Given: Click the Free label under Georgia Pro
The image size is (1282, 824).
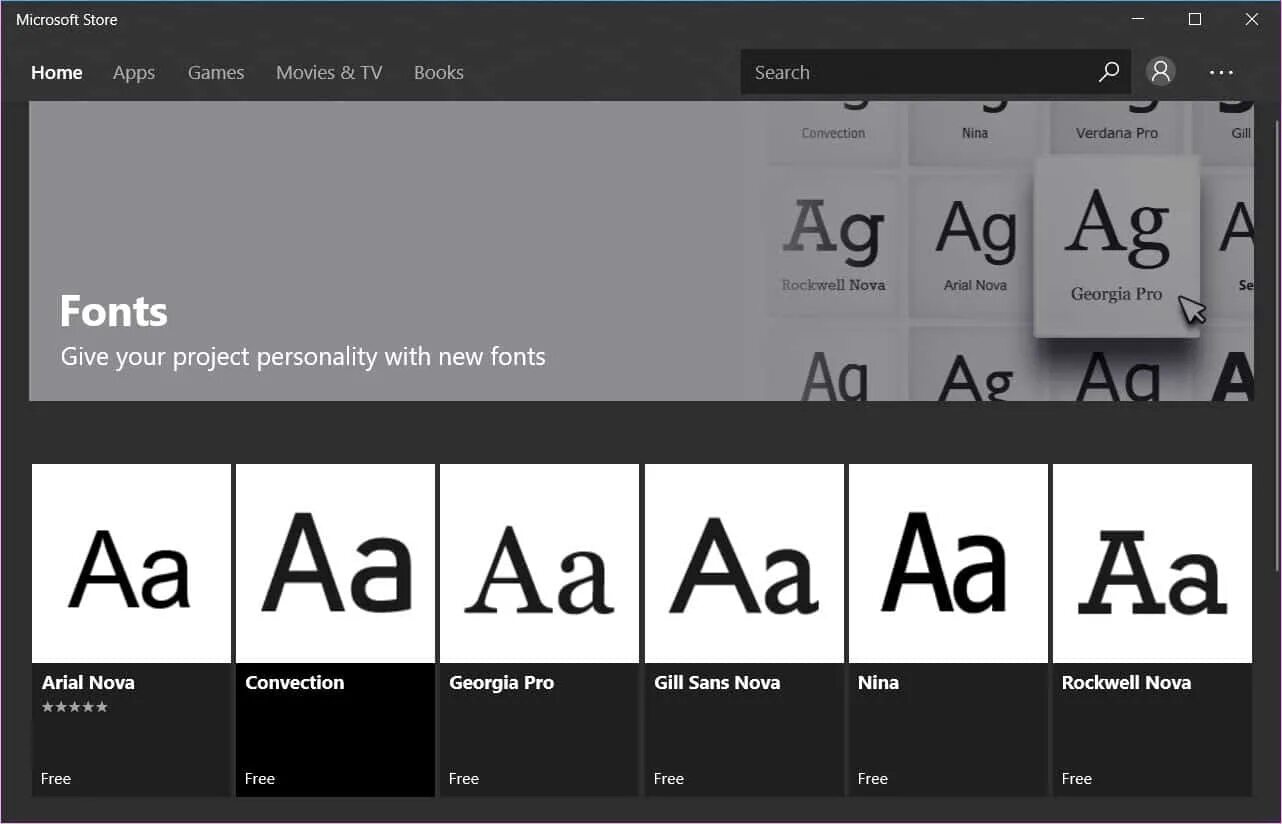Looking at the screenshot, I should (464, 778).
